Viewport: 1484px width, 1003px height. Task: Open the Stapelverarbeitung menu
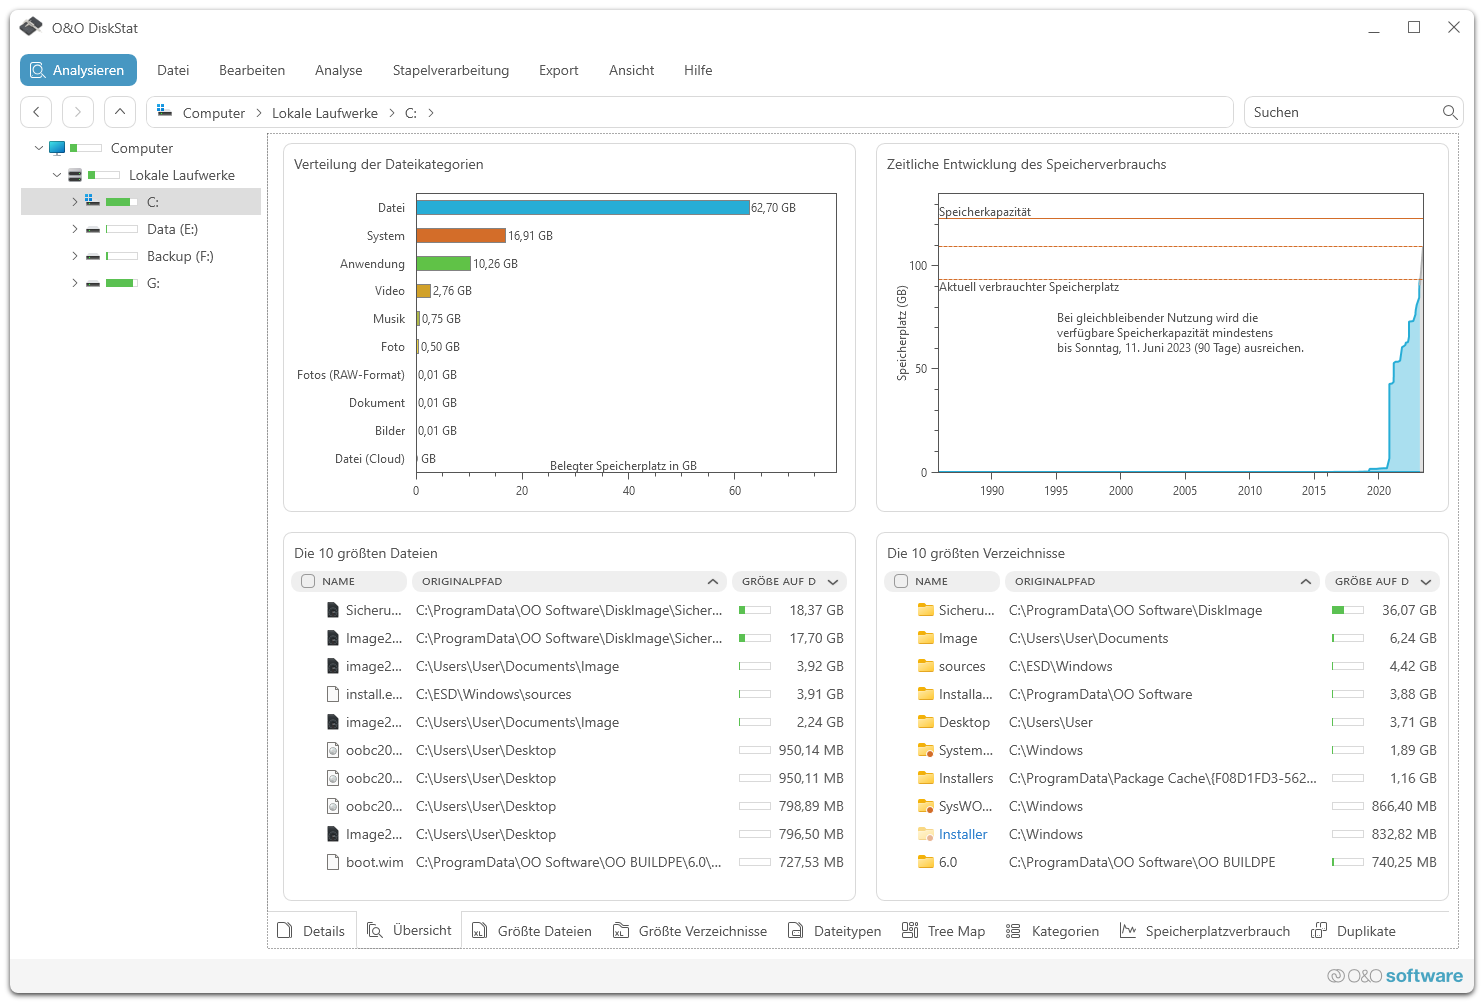(x=451, y=70)
